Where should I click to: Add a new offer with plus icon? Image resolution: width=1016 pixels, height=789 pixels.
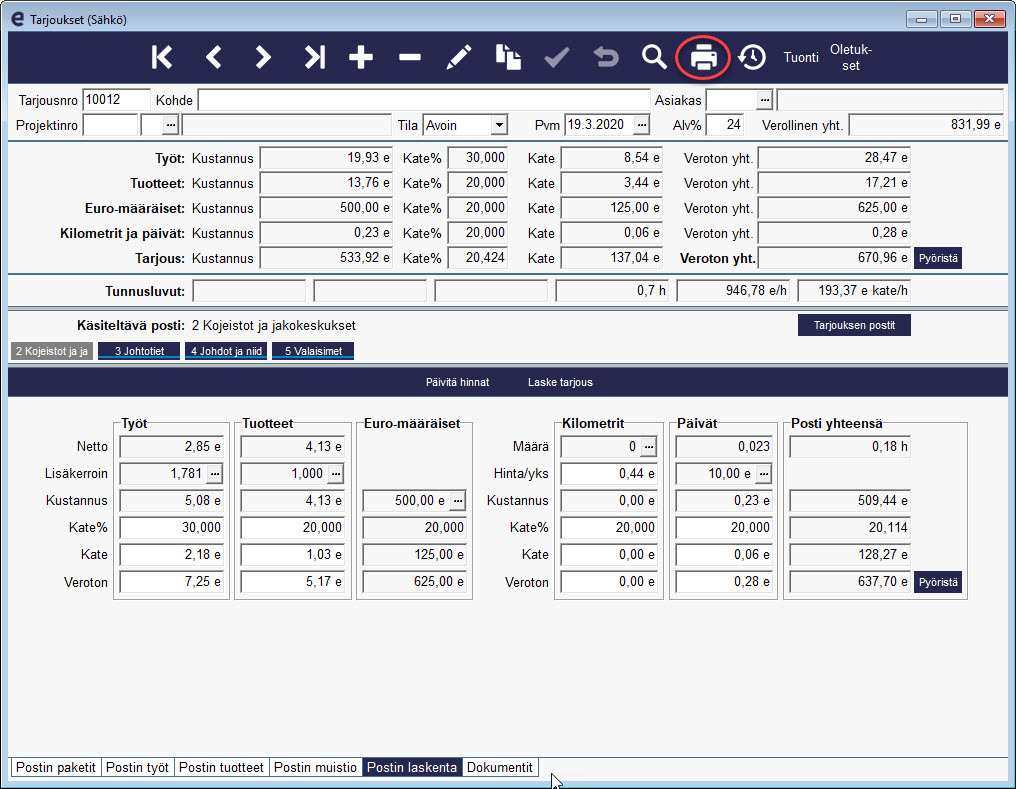point(361,58)
